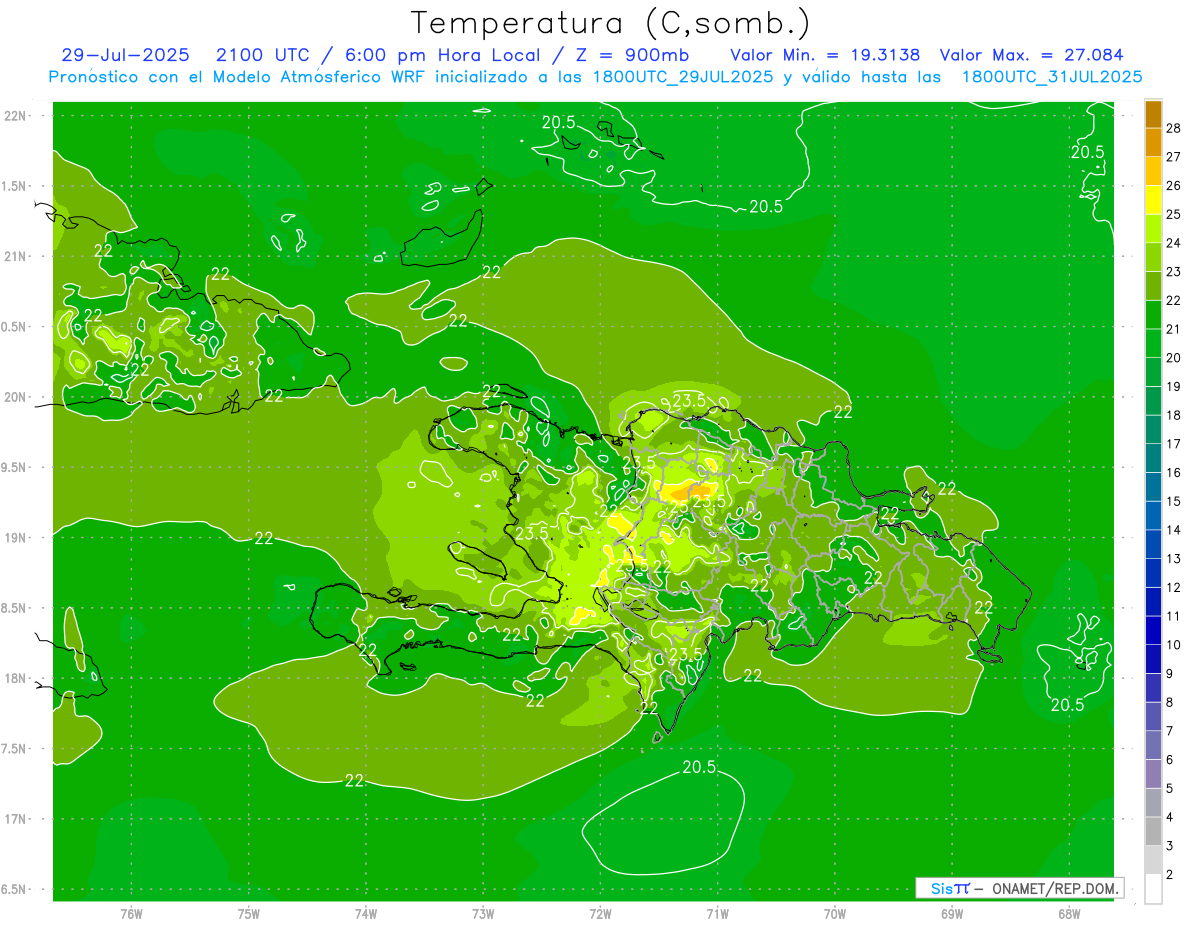
Task: Pick the dark blue swatch between 10 and 11
Action: pyautogui.click(x=1153, y=631)
